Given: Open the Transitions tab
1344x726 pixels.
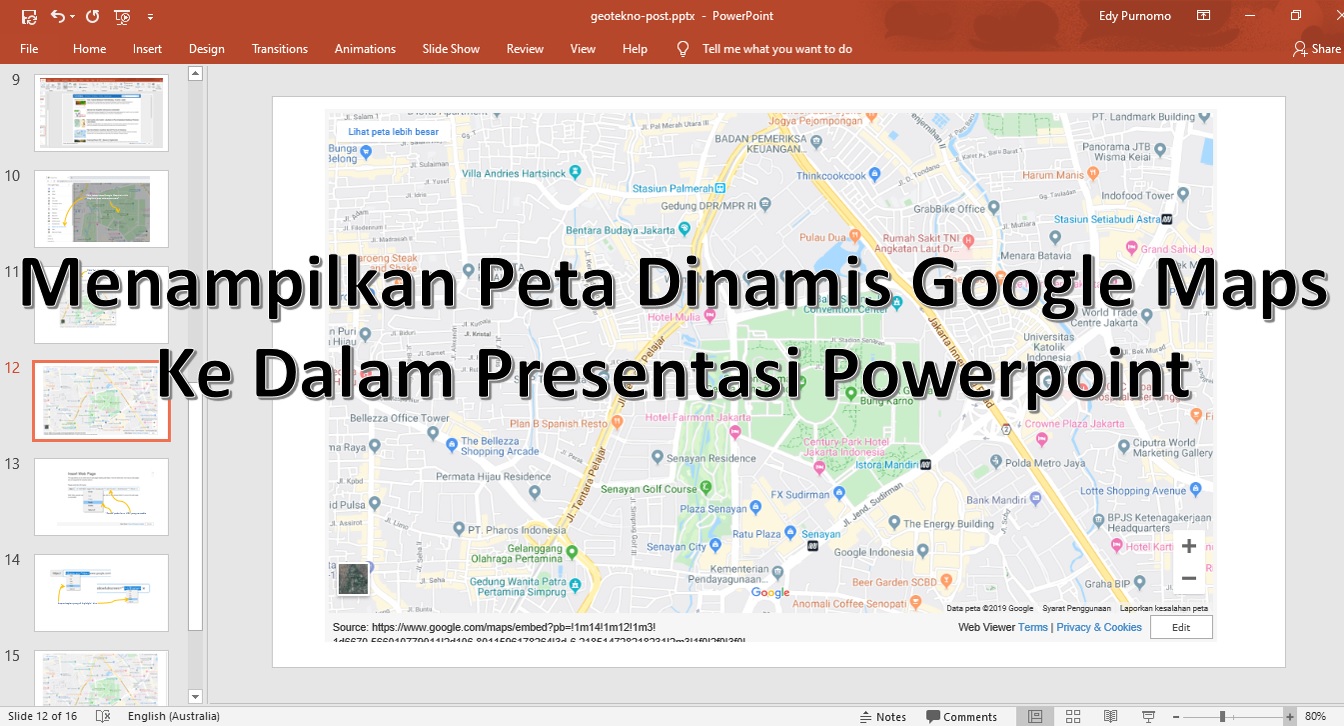Looking at the screenshot, I should [280, 48].
